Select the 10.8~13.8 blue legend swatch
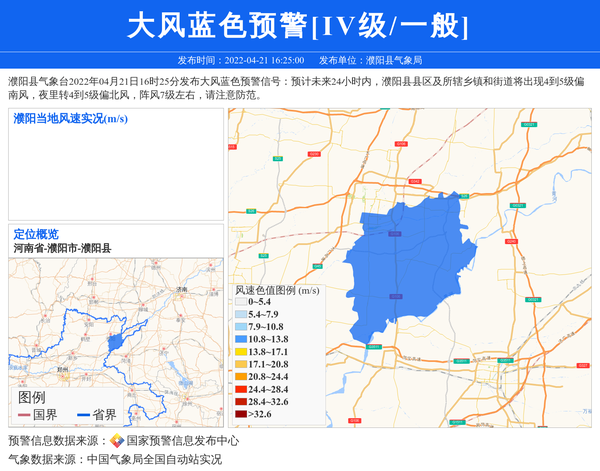 pos(241,340)
